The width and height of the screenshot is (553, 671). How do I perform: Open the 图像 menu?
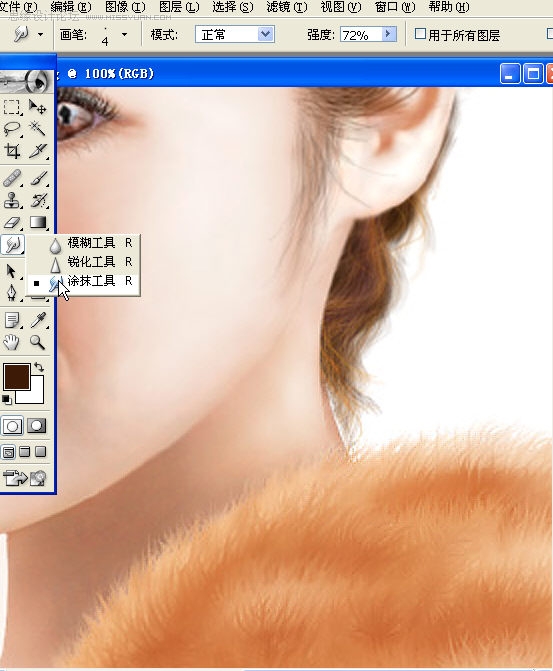click(x=125, y=7)
